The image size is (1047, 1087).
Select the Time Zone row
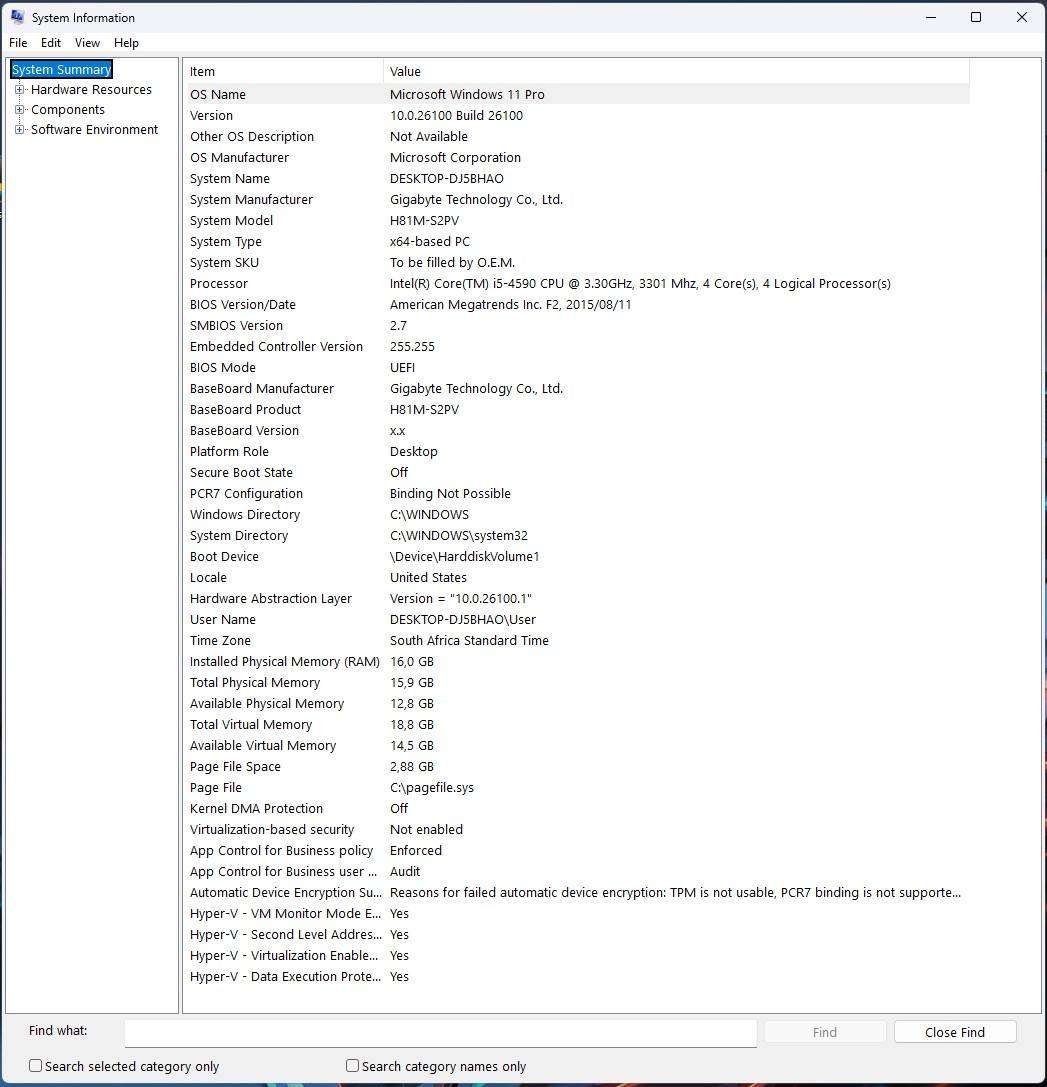[400, 640]
